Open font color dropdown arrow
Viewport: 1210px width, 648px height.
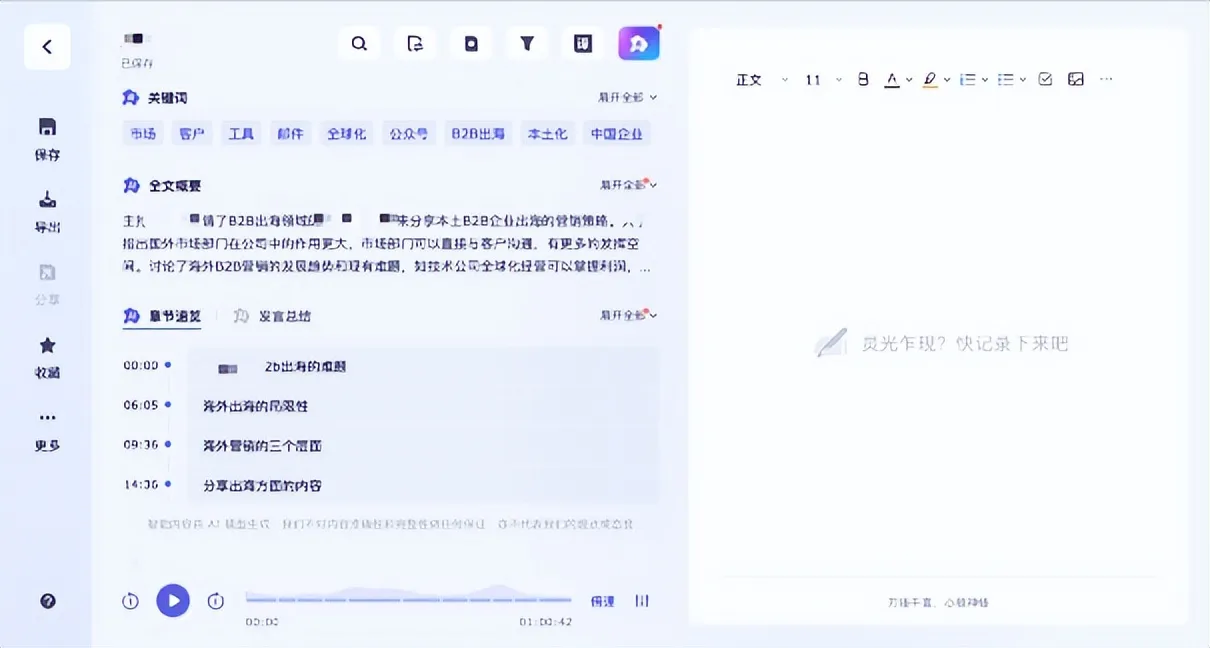tap(907, 80)
